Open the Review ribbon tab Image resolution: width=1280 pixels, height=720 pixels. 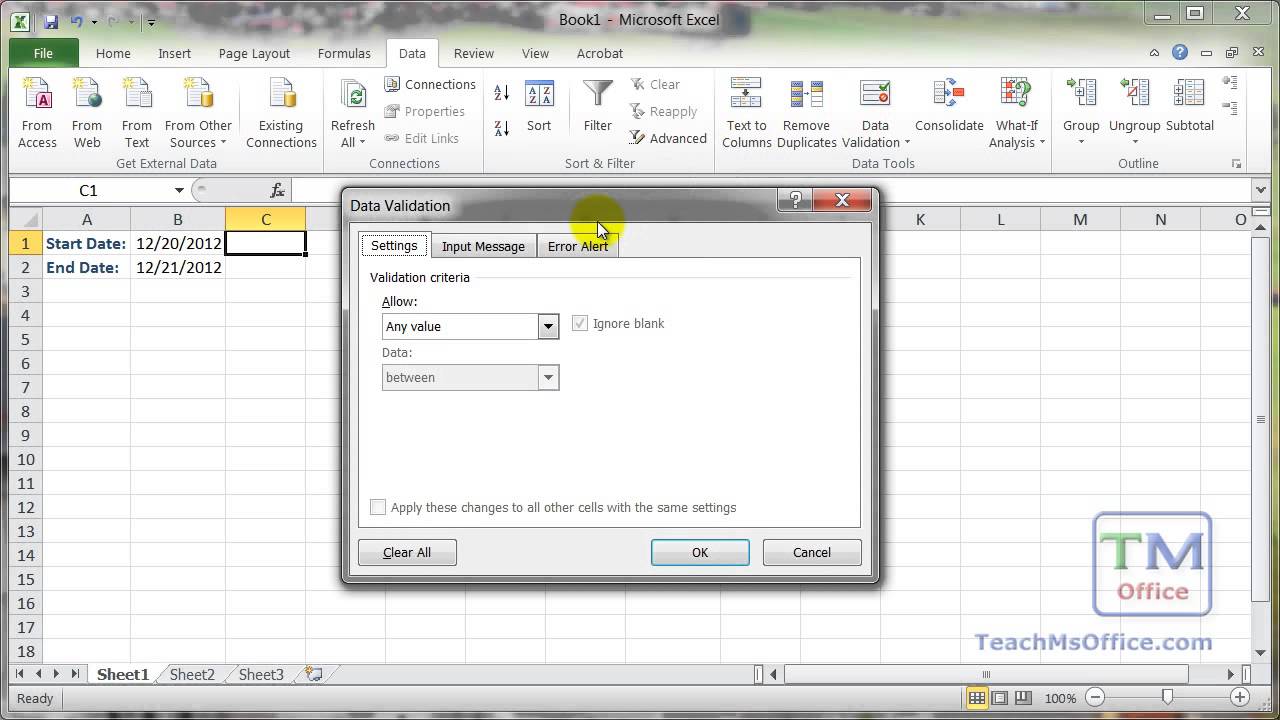tap(474, 53)
